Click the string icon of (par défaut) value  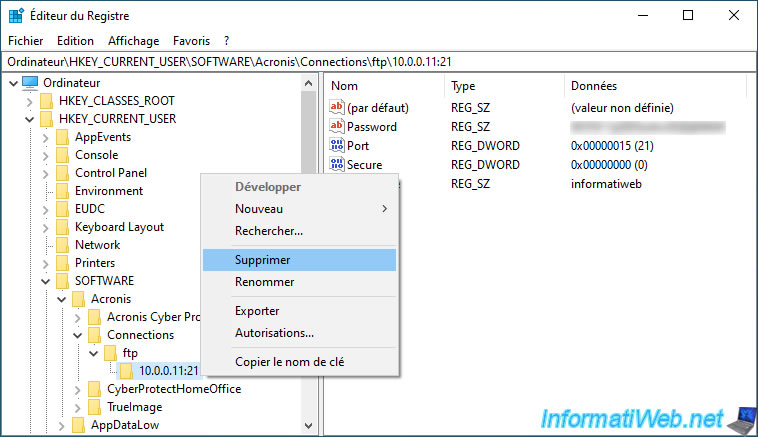(x=336, y=107)
